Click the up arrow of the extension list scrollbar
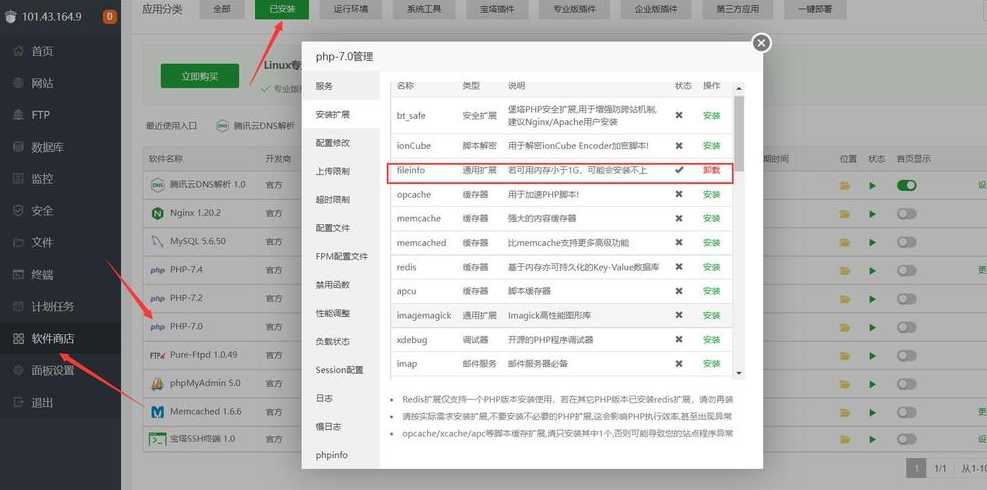This screenshot has height=490, width=987. click(739, 89)
